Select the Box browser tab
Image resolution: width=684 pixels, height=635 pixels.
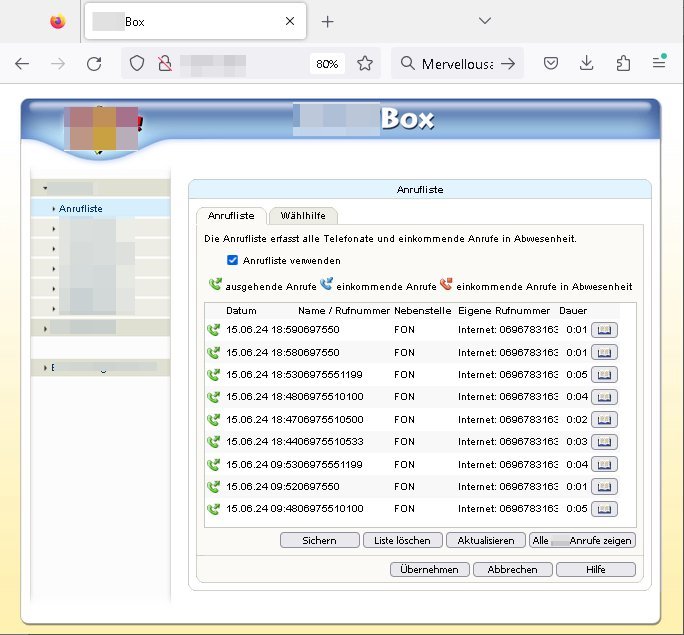195,21
